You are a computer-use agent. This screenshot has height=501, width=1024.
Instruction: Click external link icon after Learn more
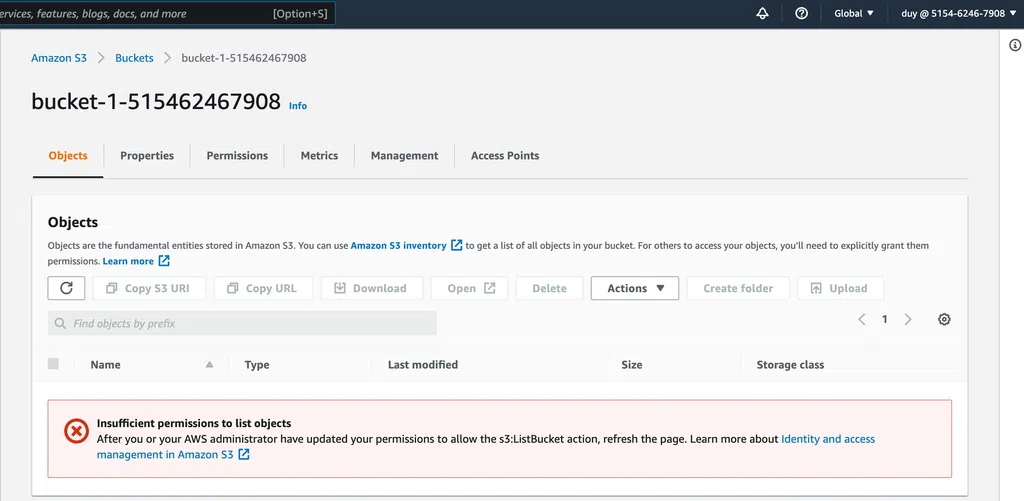164,261
